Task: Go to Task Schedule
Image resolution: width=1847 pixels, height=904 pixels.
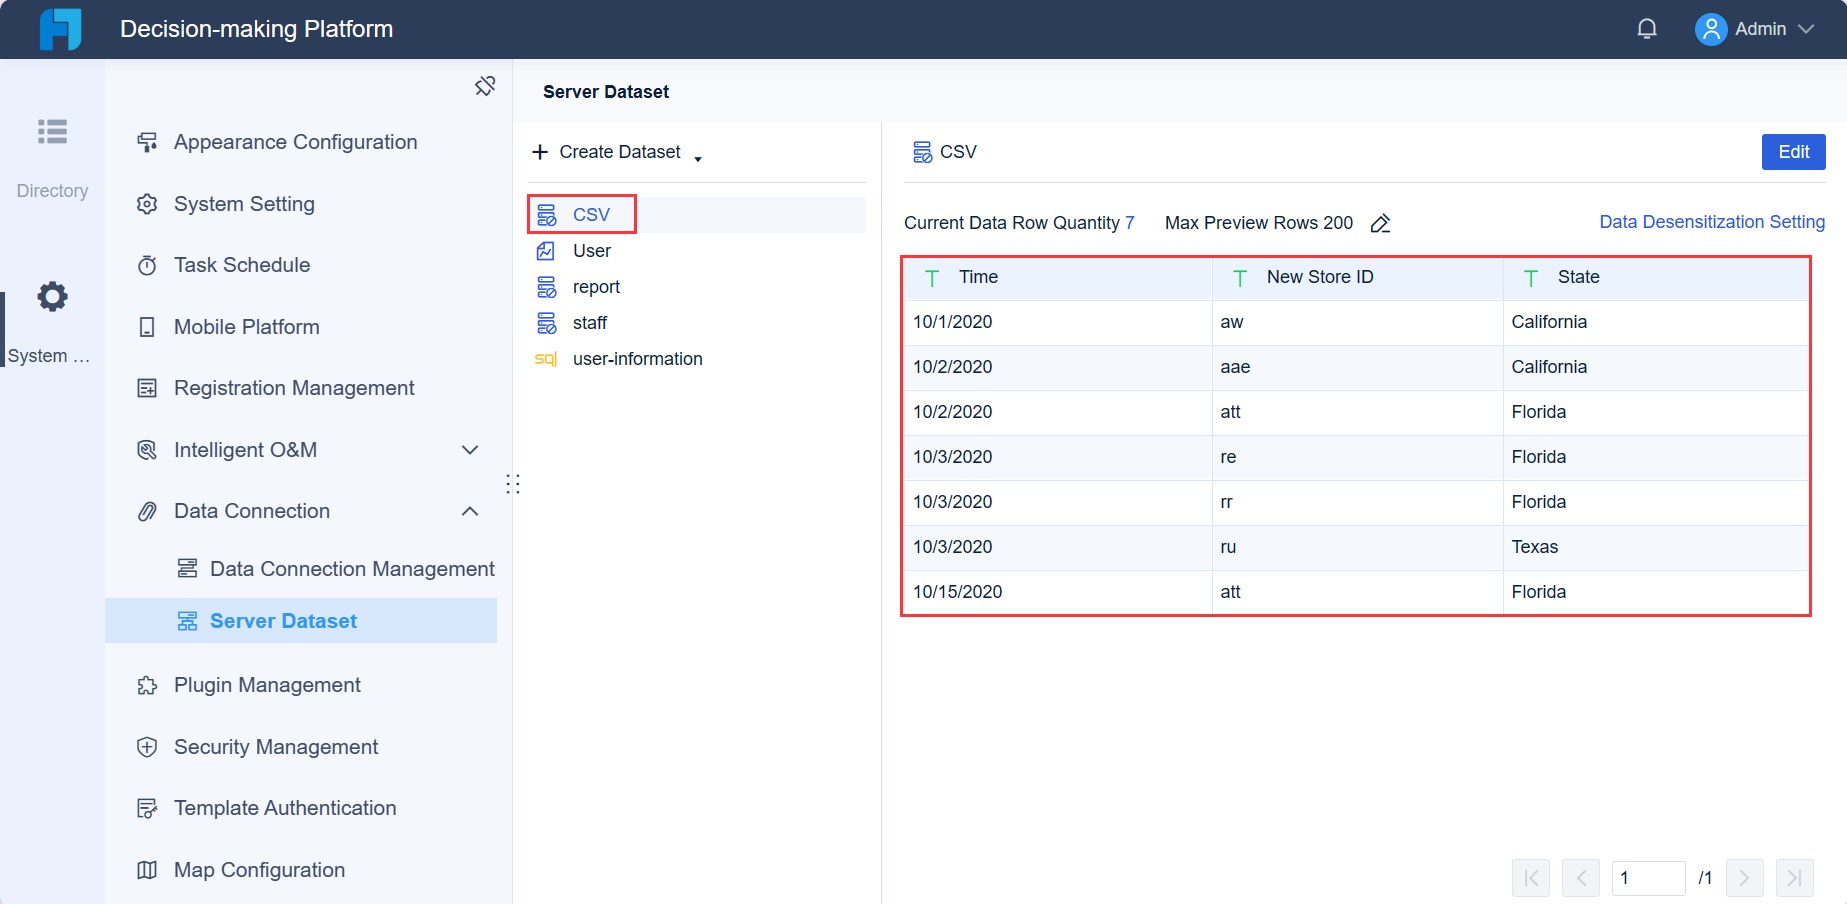Action: (242, 265)
